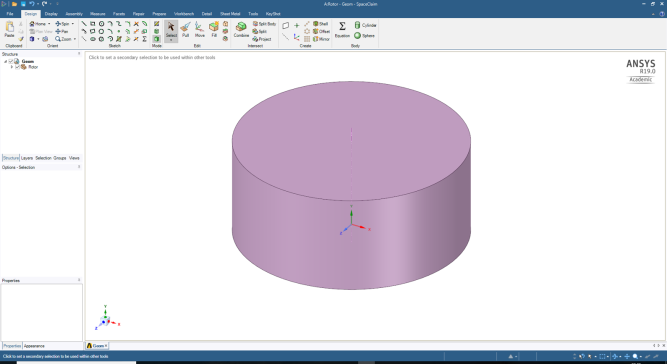Click the Plan View button
This screenshot has height=364, width=667.
[x=41, y=31]
